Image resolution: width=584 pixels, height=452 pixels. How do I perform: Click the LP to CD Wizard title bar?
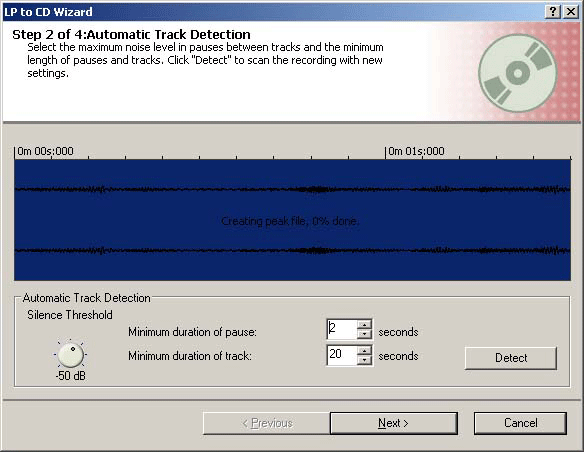[274, 12]
